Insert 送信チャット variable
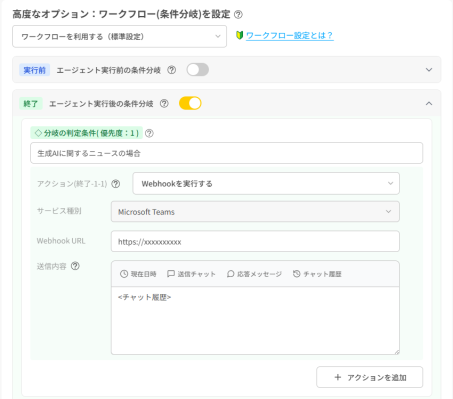 point(191,274)
